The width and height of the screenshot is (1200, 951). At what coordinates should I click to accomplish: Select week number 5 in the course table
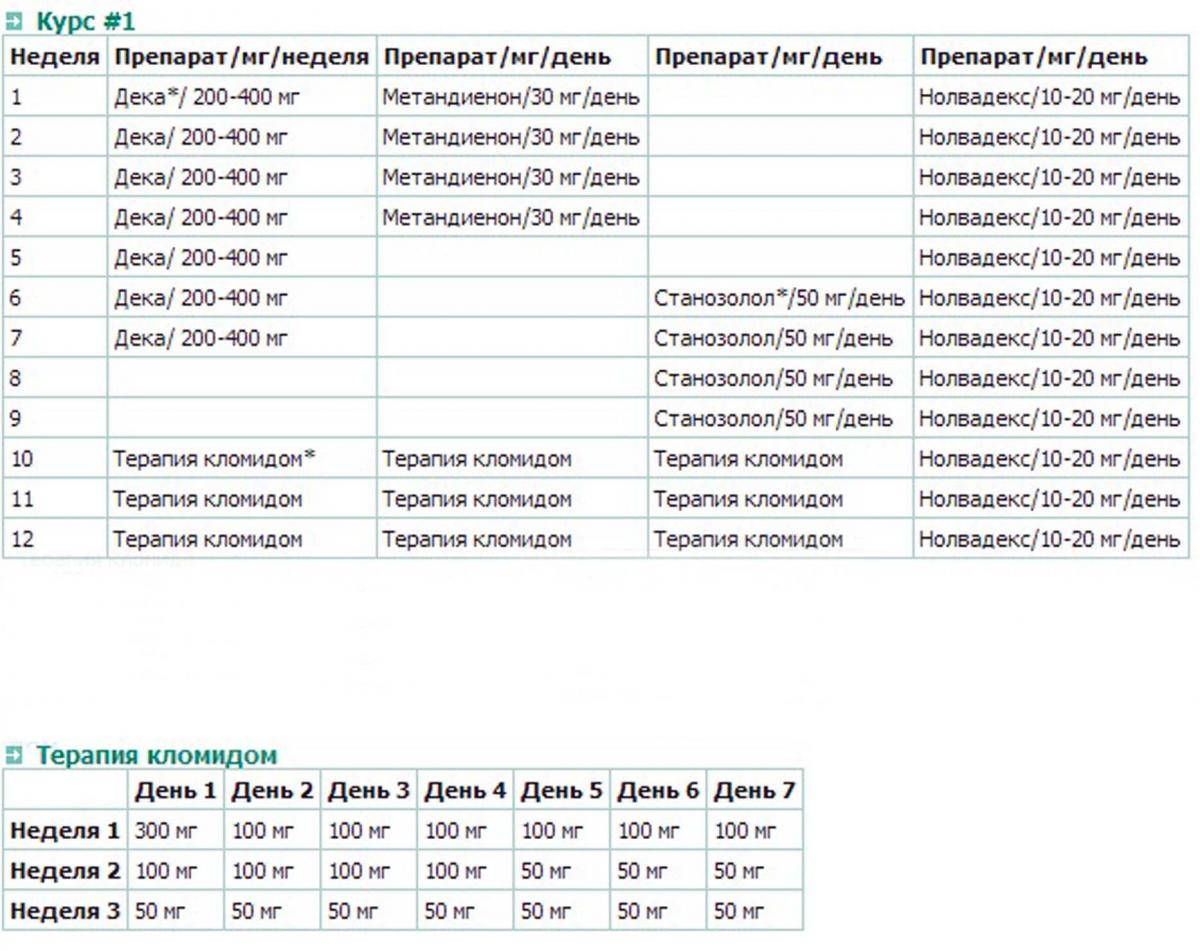click(16, 258)
